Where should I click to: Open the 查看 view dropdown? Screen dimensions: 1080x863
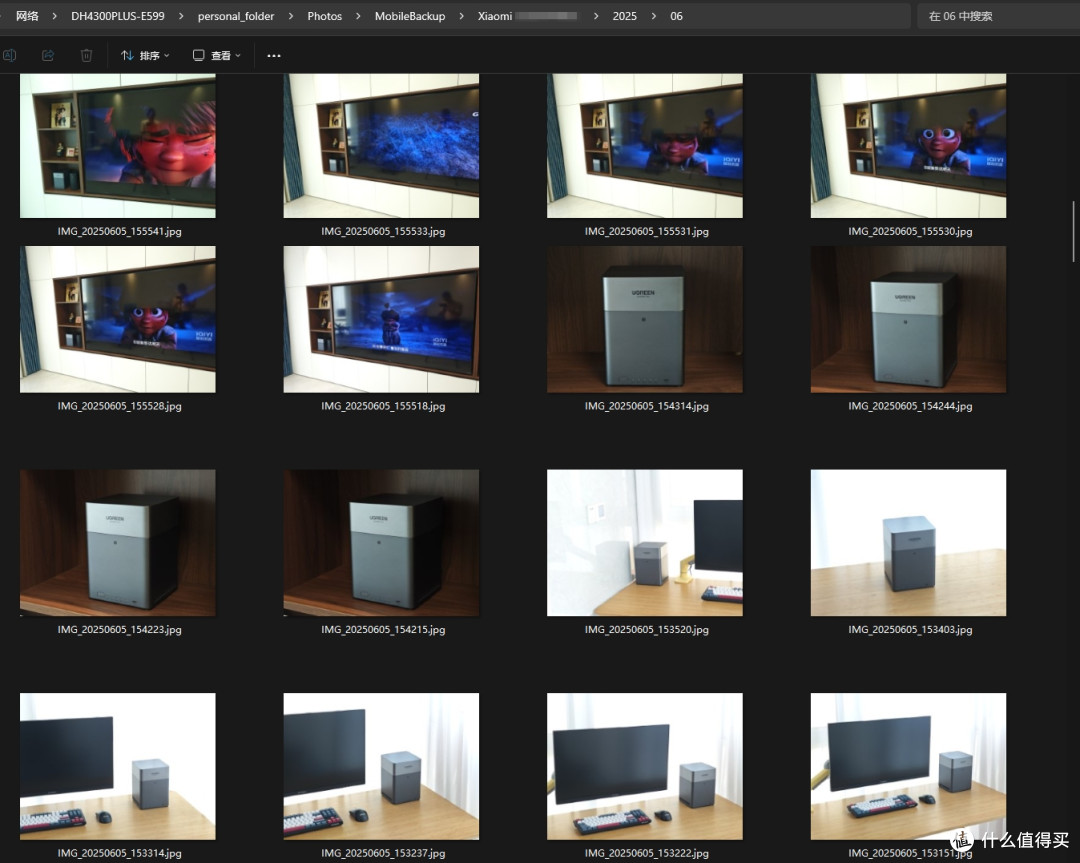(x=216, y=55)
